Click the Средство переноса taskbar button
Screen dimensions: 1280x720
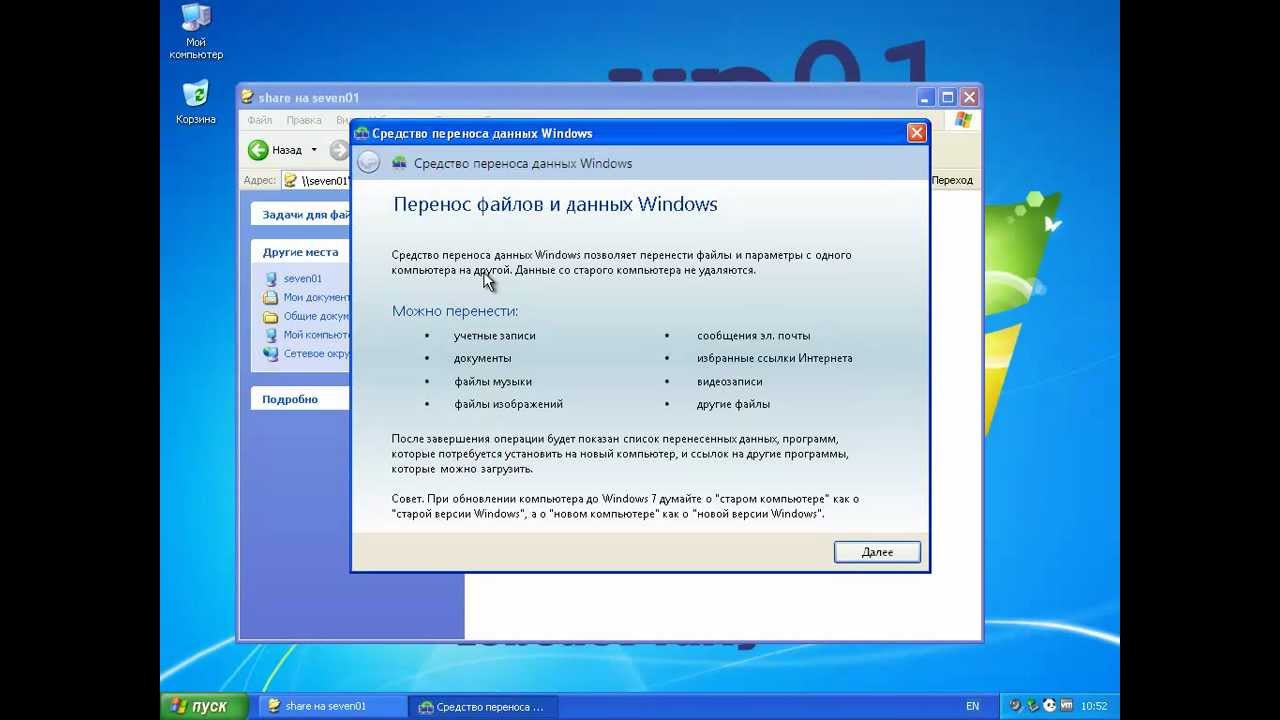[x=483, y=706]
